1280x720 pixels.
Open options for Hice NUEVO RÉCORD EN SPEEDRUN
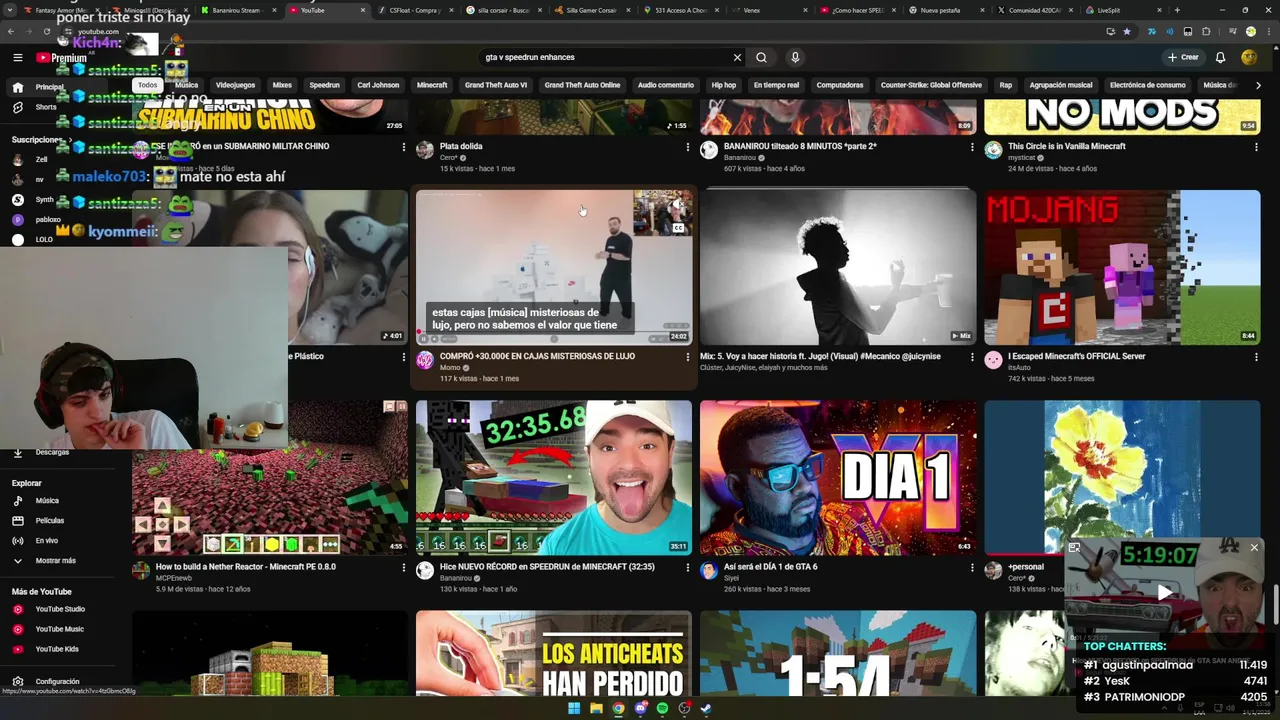click(688, 567)
